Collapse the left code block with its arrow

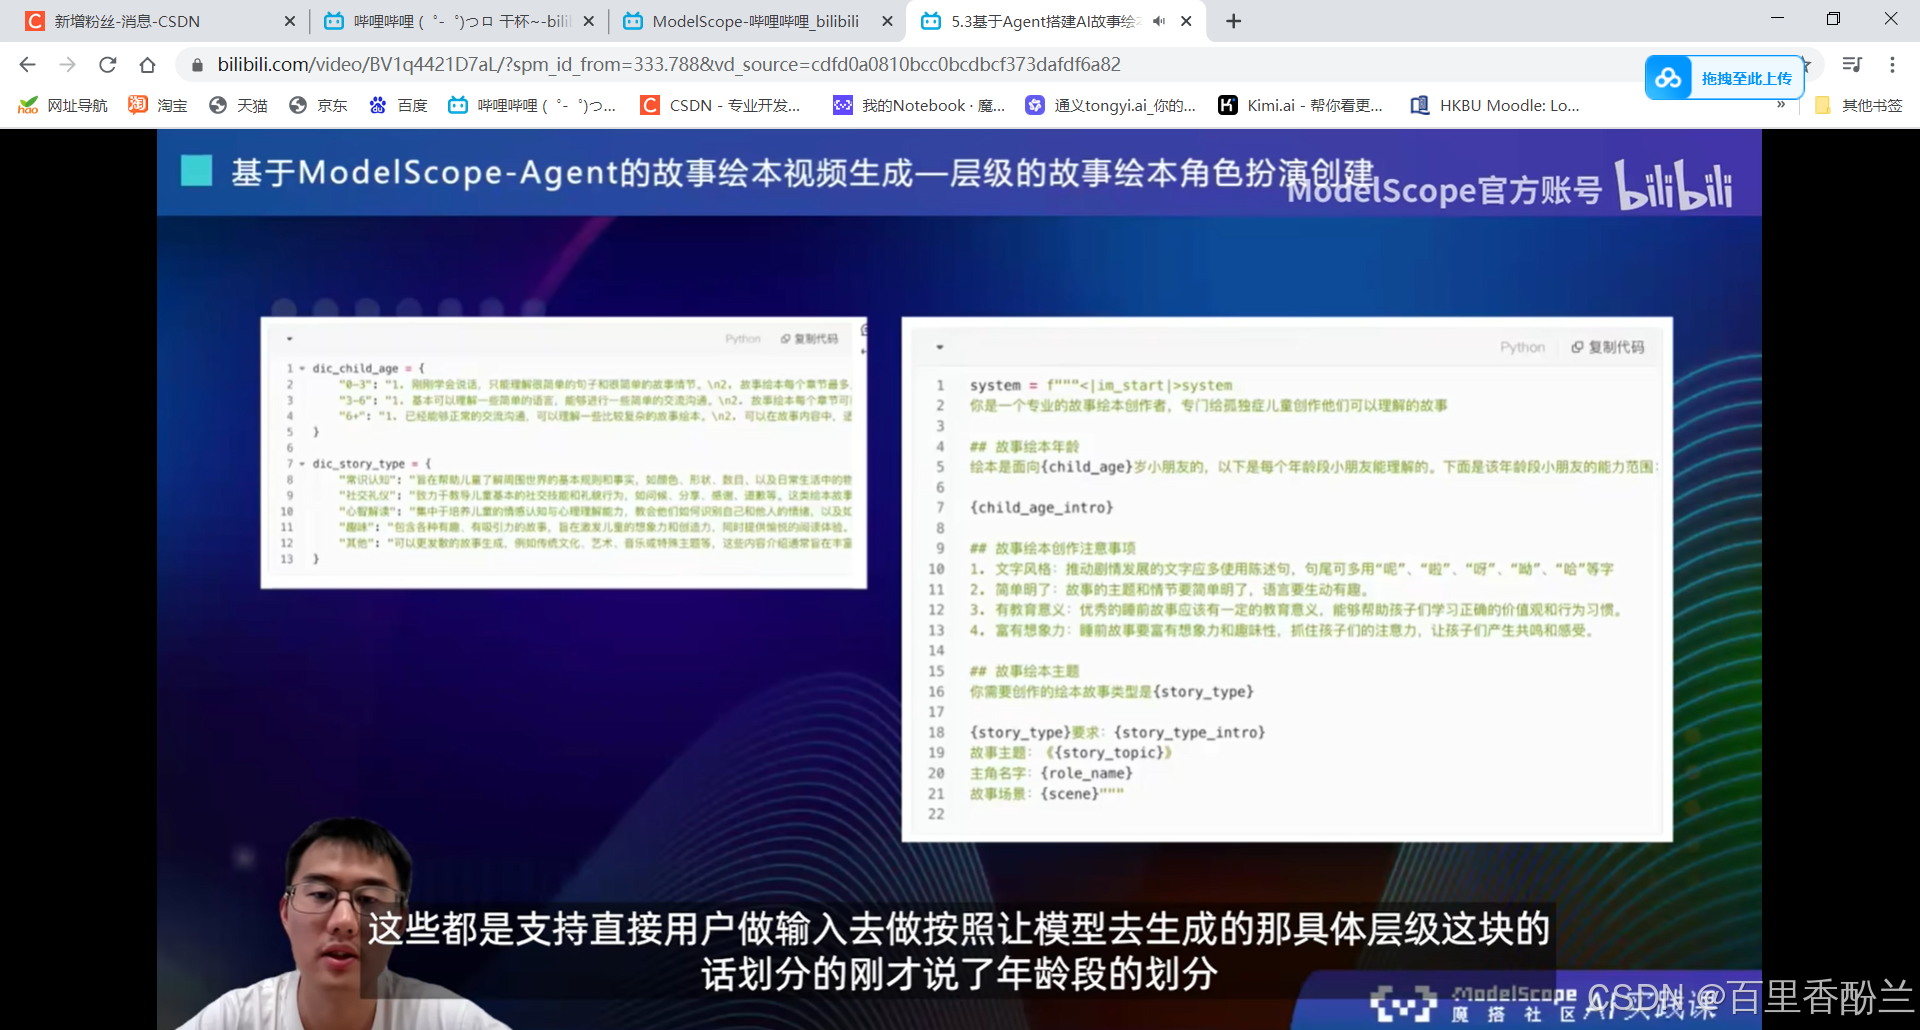(289, 339)
